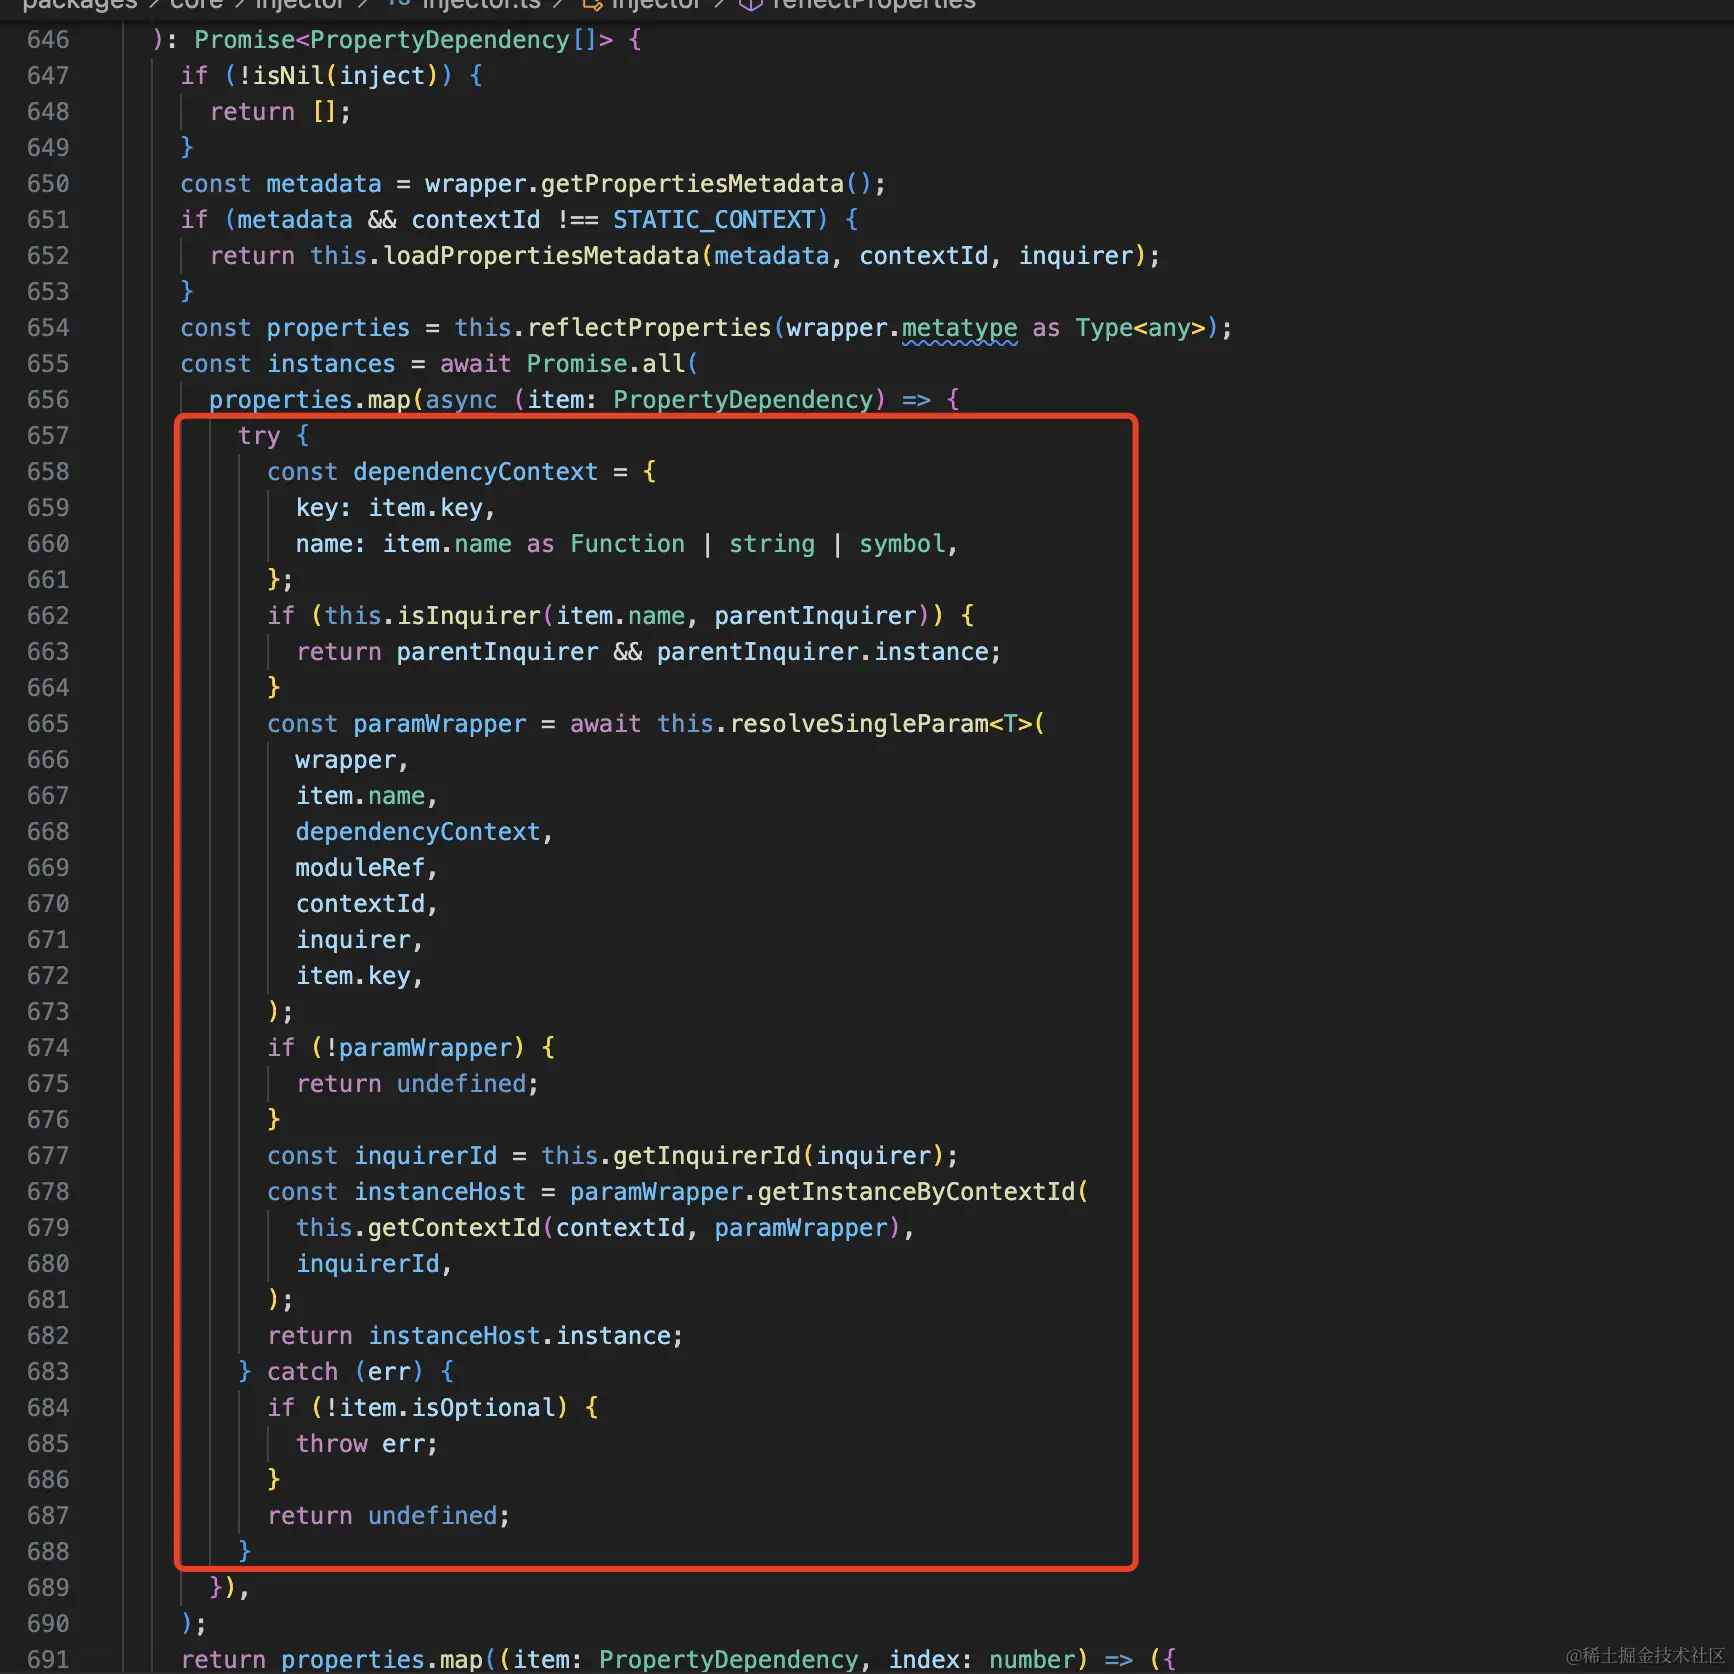1734x1674 pixels.
Task: Click the 'try' keyword
Action: tap(259, 436)
